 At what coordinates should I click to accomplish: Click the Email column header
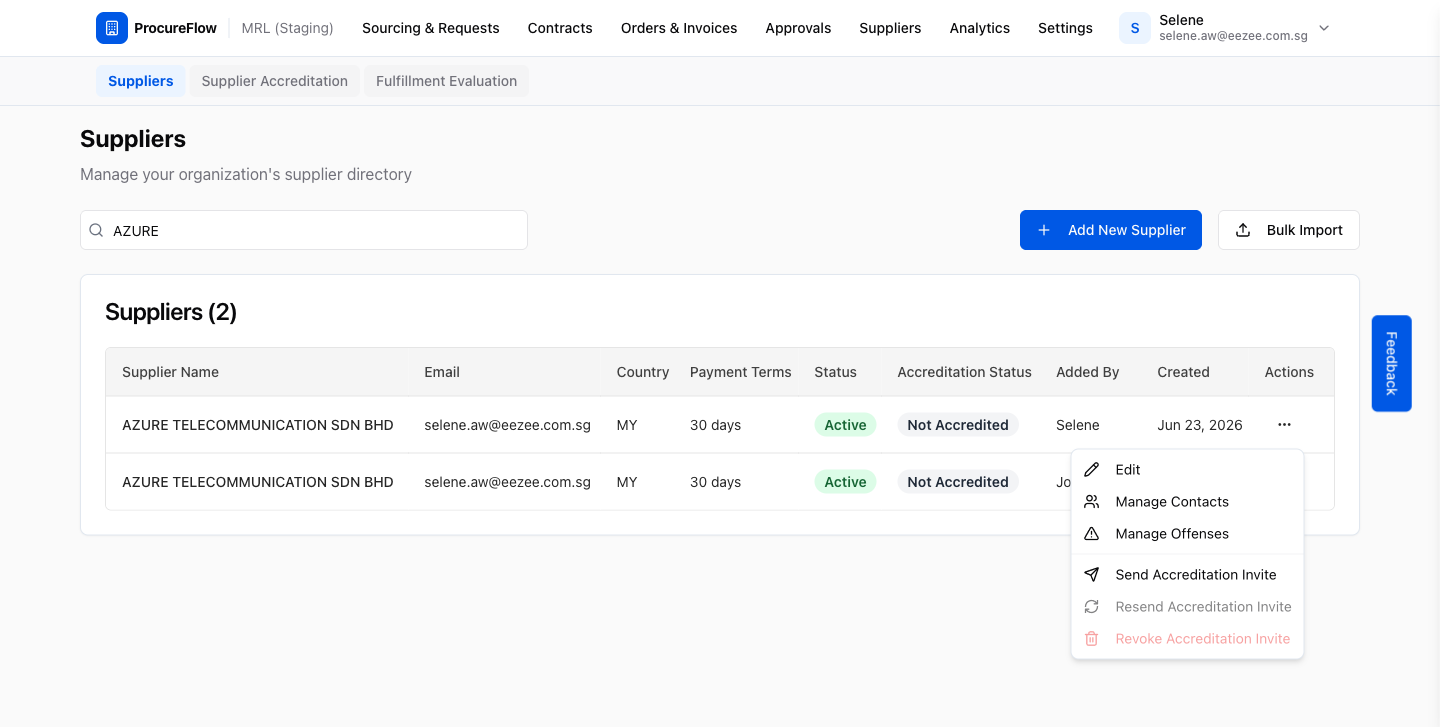(442, 372)
